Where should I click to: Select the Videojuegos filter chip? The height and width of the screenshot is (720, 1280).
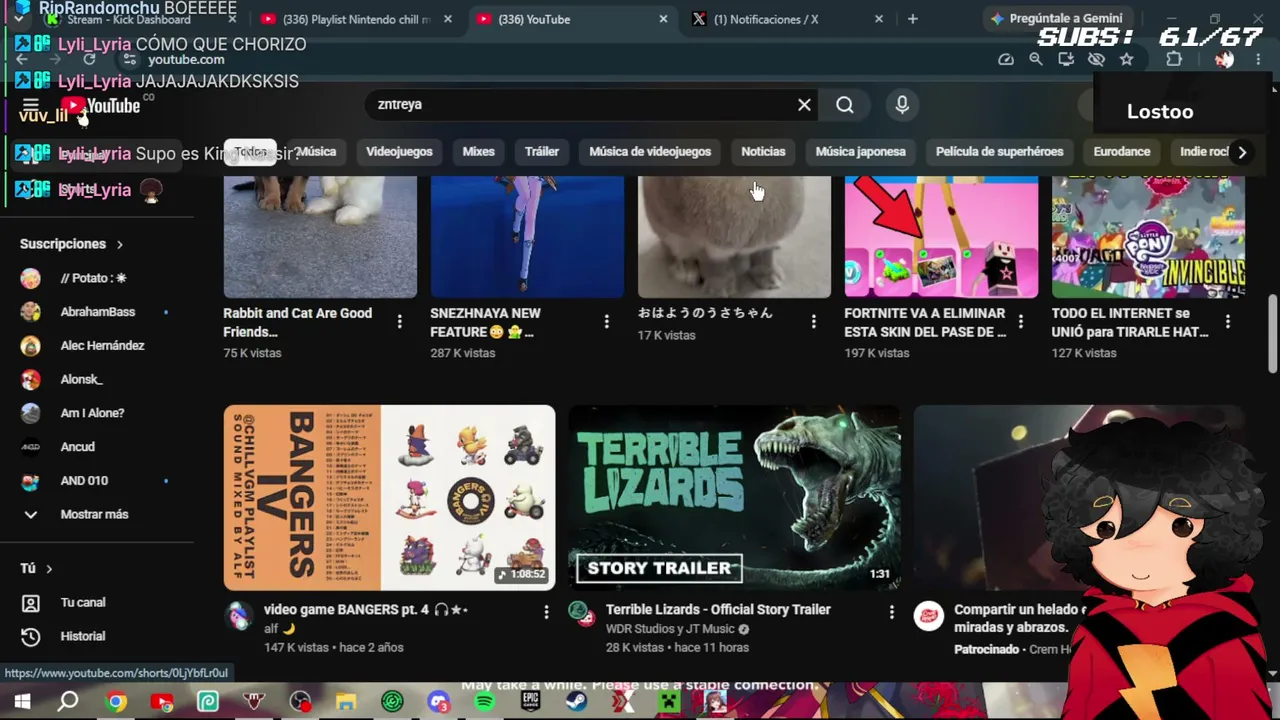[x=399, y=152]
